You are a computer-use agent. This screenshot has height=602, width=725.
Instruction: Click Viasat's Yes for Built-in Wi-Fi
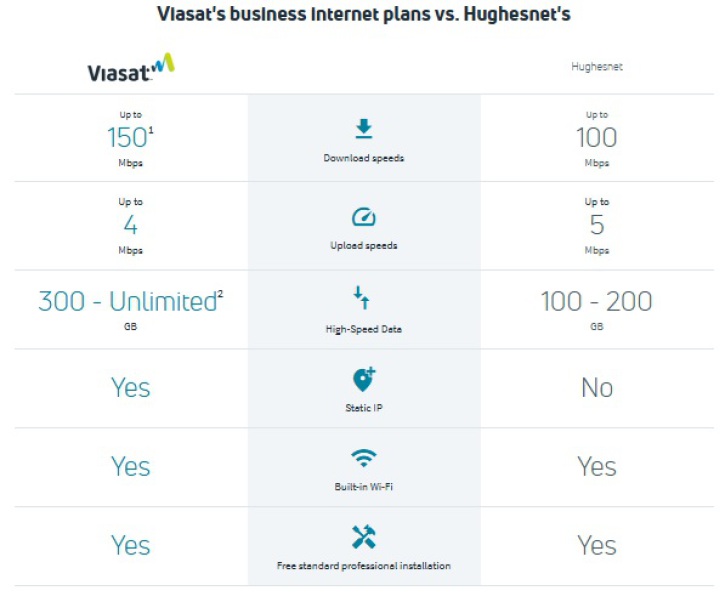coord(130,467)
